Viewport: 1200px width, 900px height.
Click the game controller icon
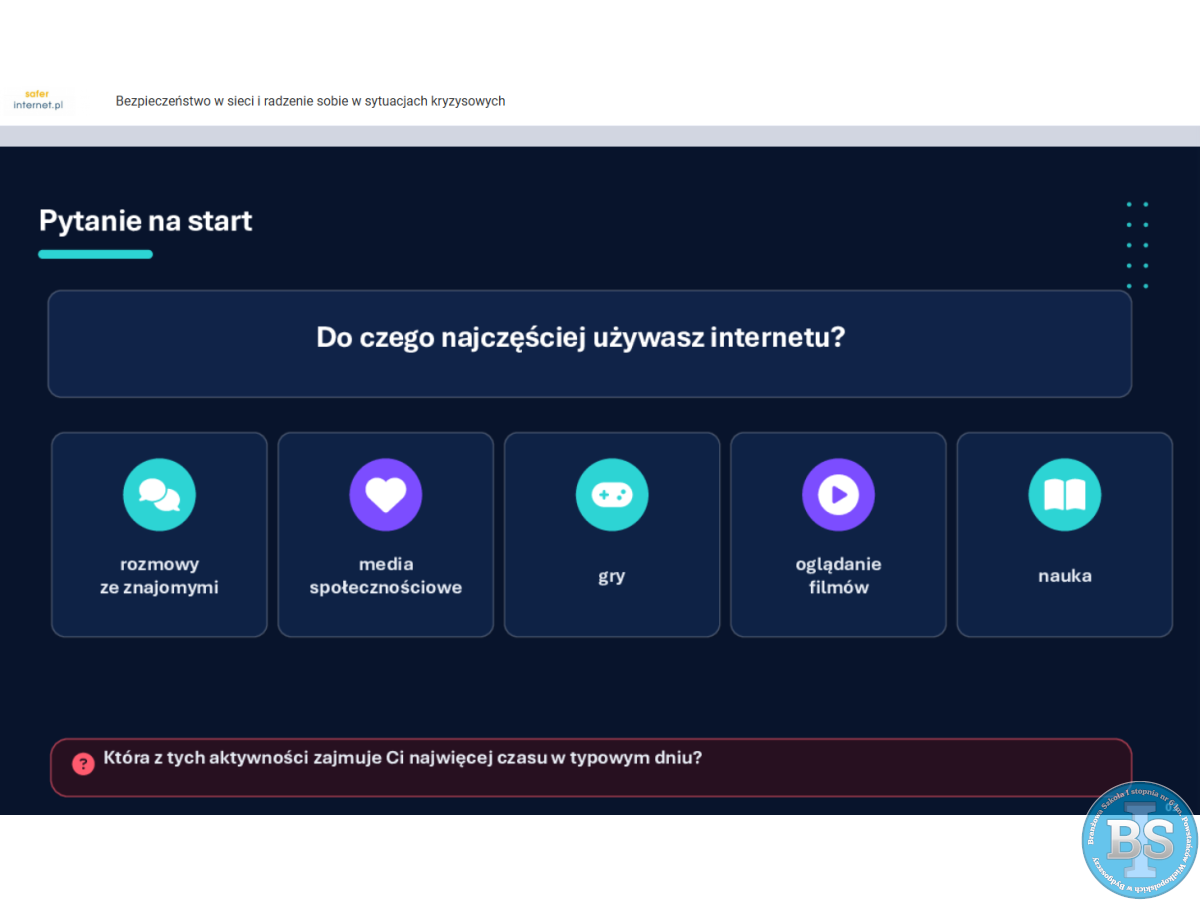pyautogui.click(x=612, y=494)
